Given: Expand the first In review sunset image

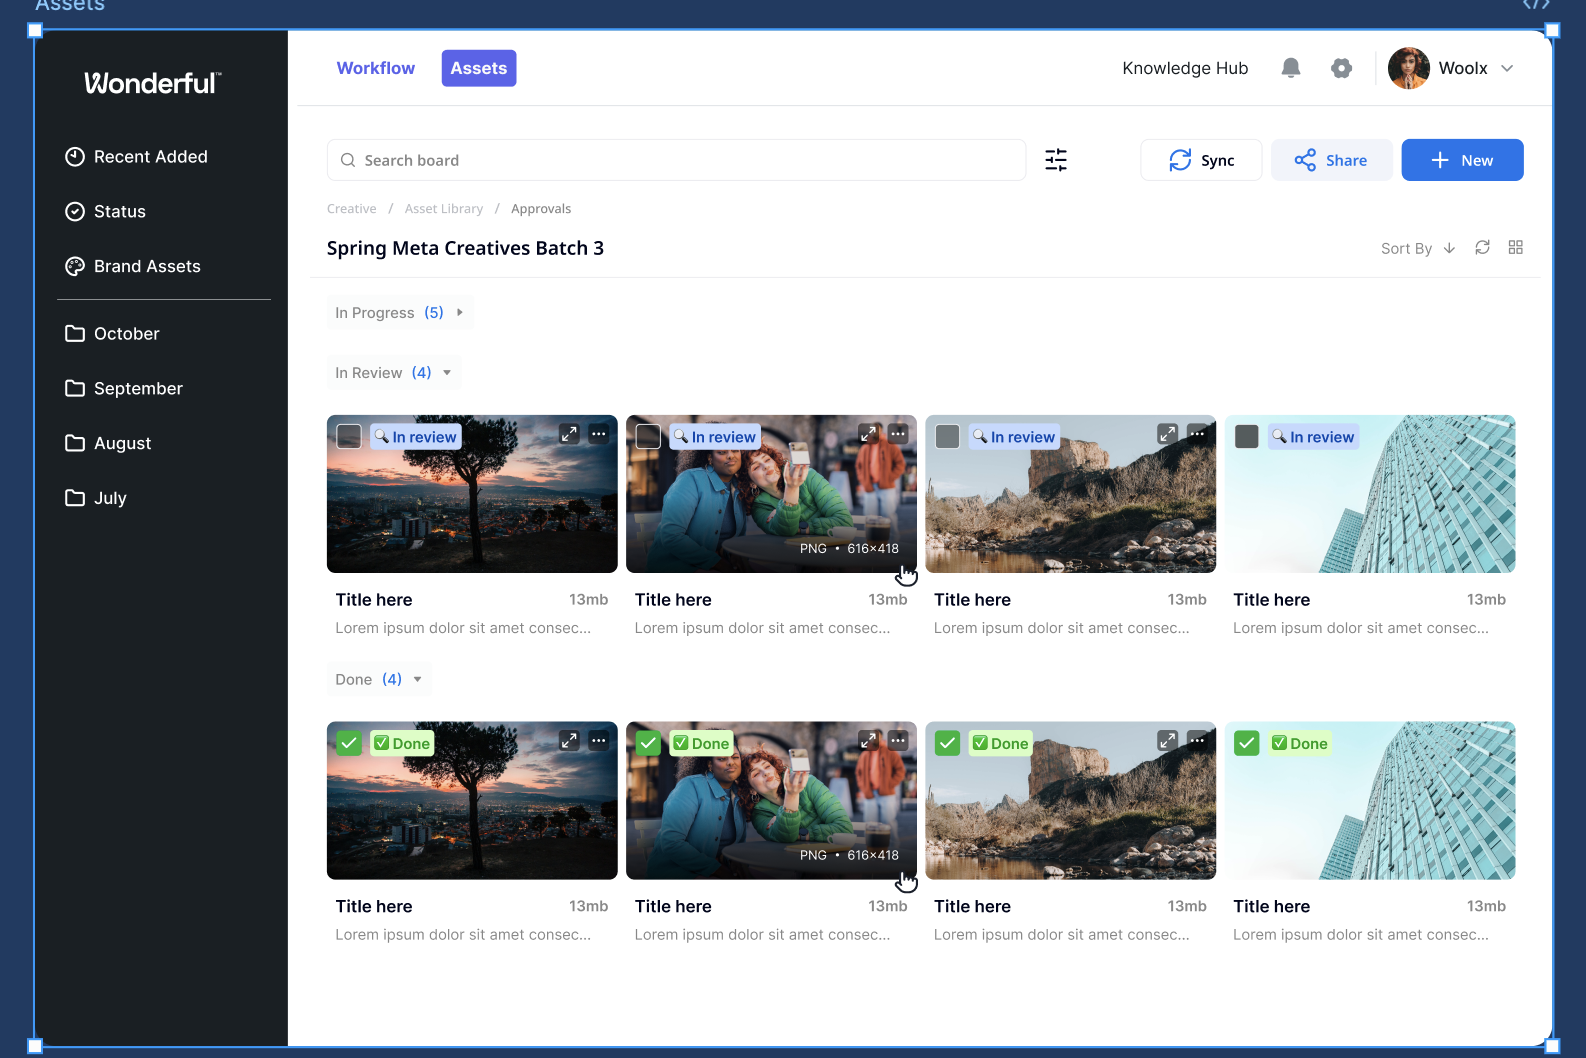Looking at the screenshot, I should tap(569, 434).
